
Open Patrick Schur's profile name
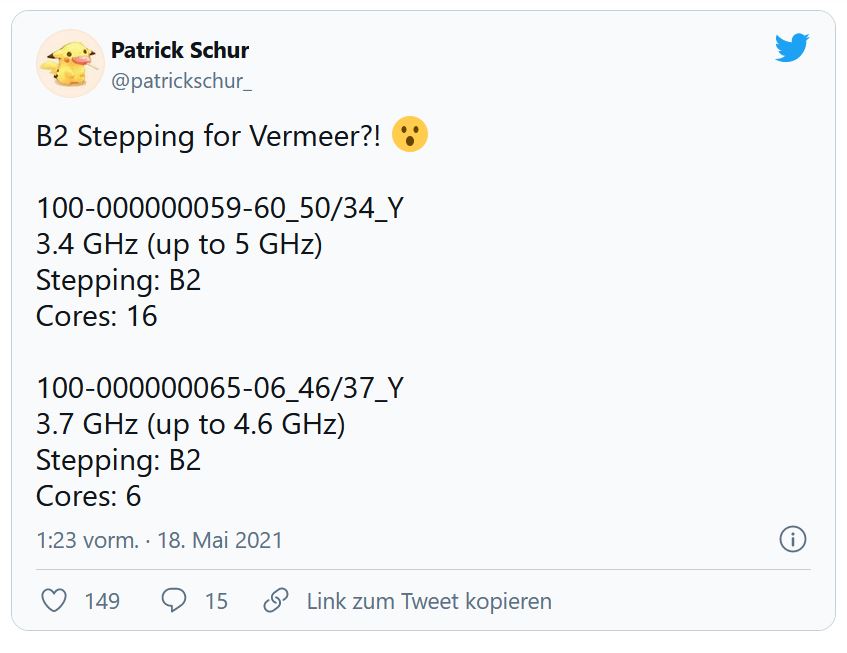[x=180, y=50]
